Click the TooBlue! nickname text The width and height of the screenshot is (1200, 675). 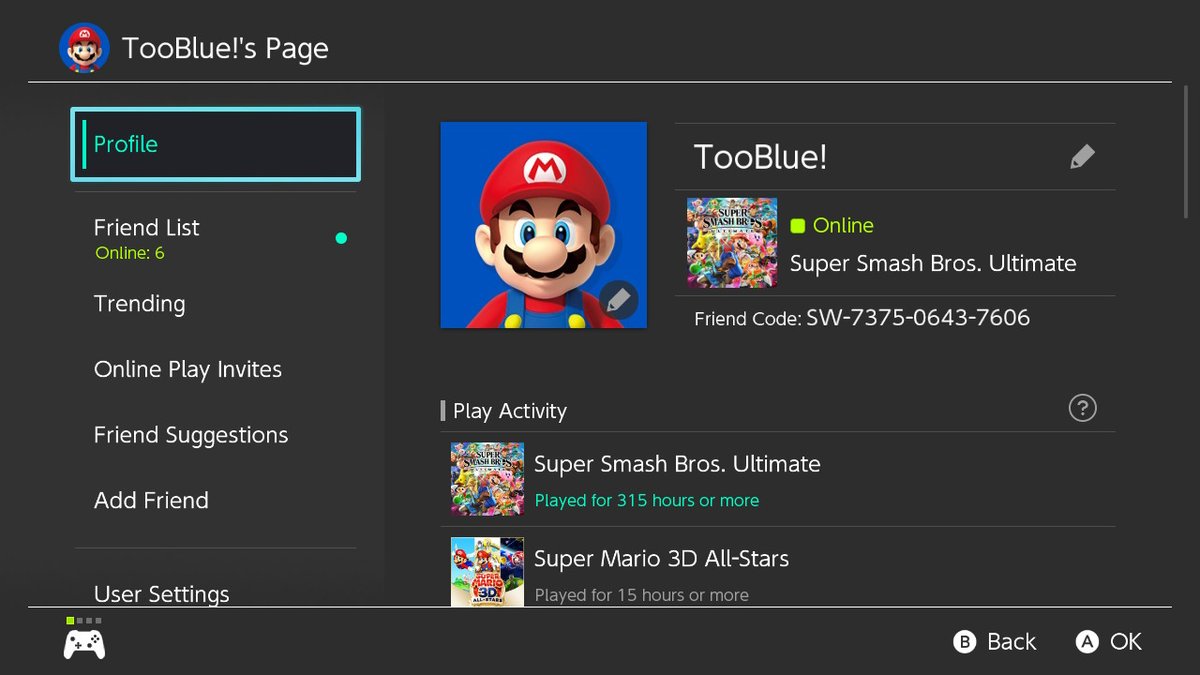coord(760,157)
